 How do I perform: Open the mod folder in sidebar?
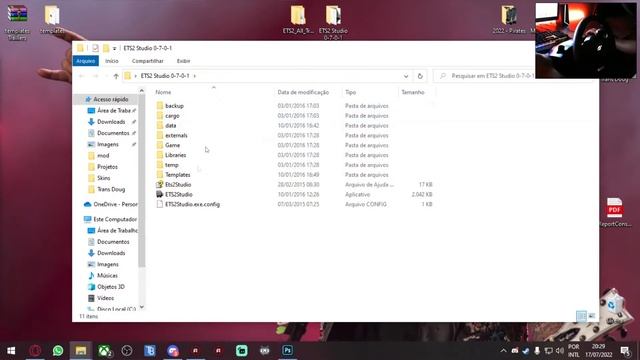(103, 156)
